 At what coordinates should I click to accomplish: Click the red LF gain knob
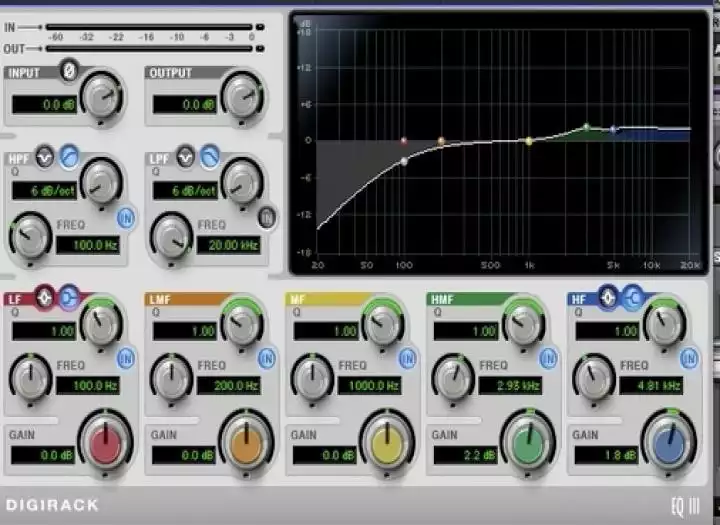(x=106, y=443)
